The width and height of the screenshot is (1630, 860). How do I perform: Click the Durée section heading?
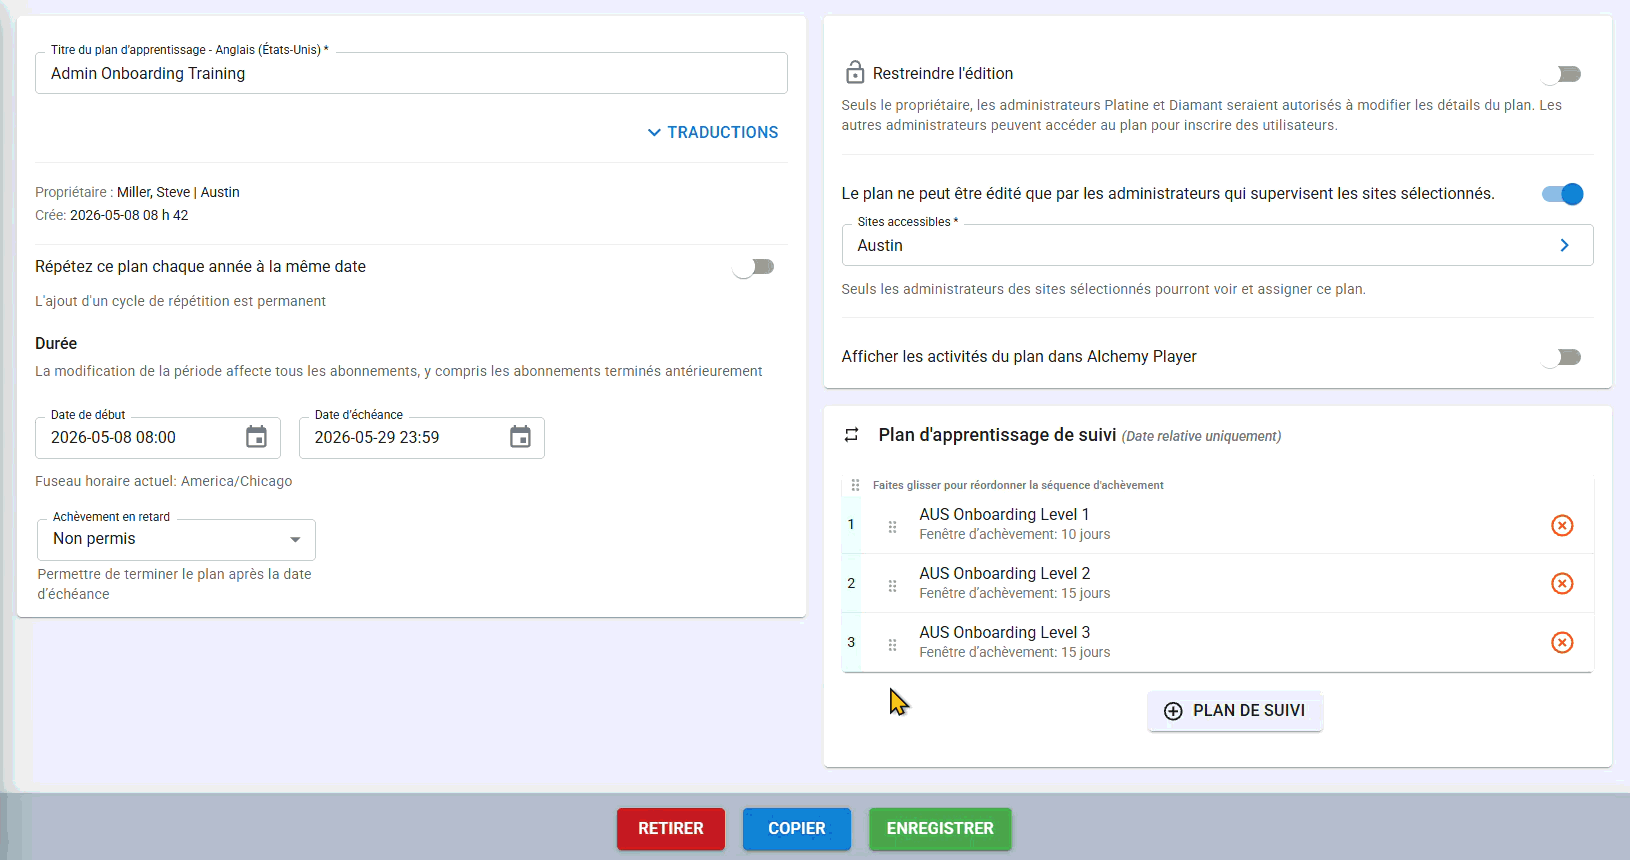pyautogui.click(x=56, y=343)
